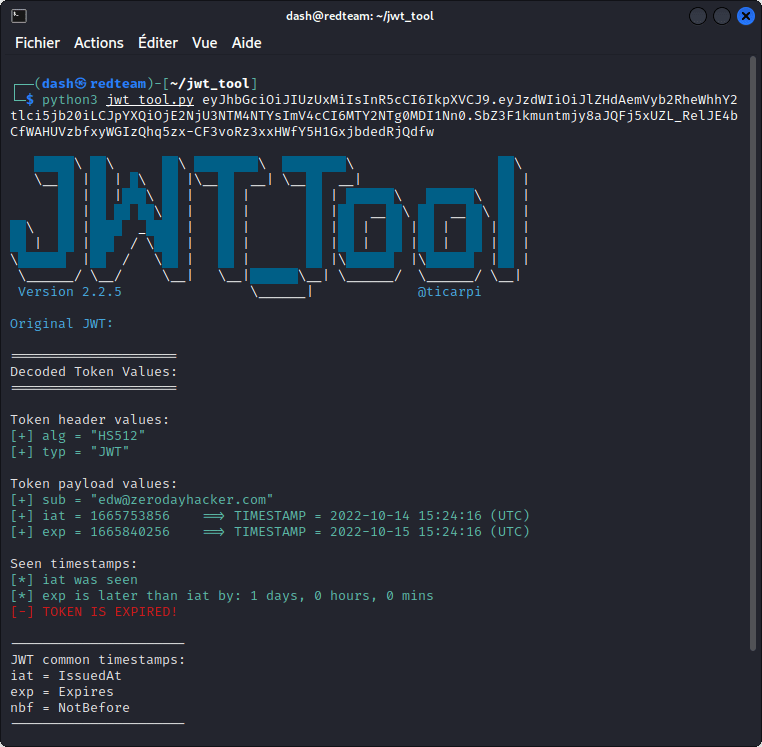Click the vertical scrollbar of the terminal
The width and height of the screenshot is (762, 747).
coord(753,352)
